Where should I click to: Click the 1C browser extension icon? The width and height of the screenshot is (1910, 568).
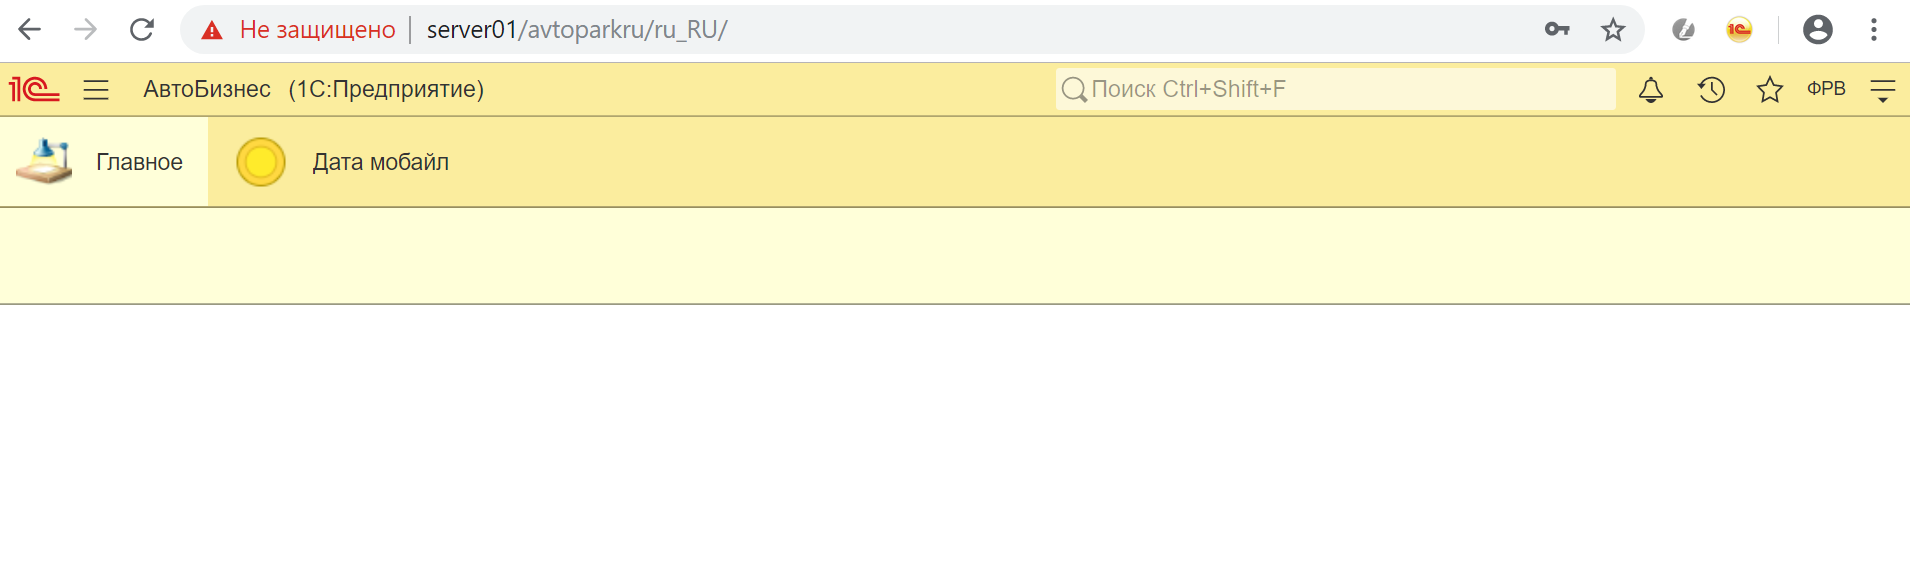(1739, 30)
